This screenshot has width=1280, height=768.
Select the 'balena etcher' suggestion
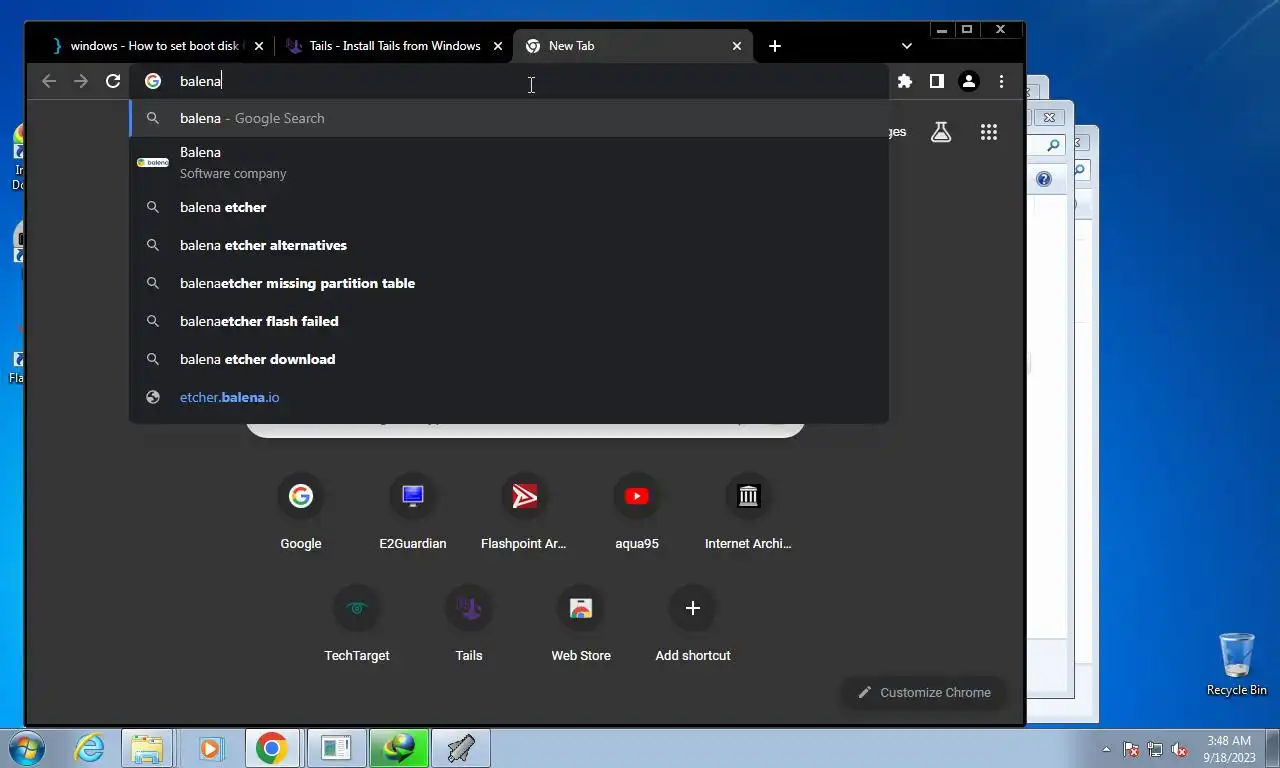tap(508, 207)
